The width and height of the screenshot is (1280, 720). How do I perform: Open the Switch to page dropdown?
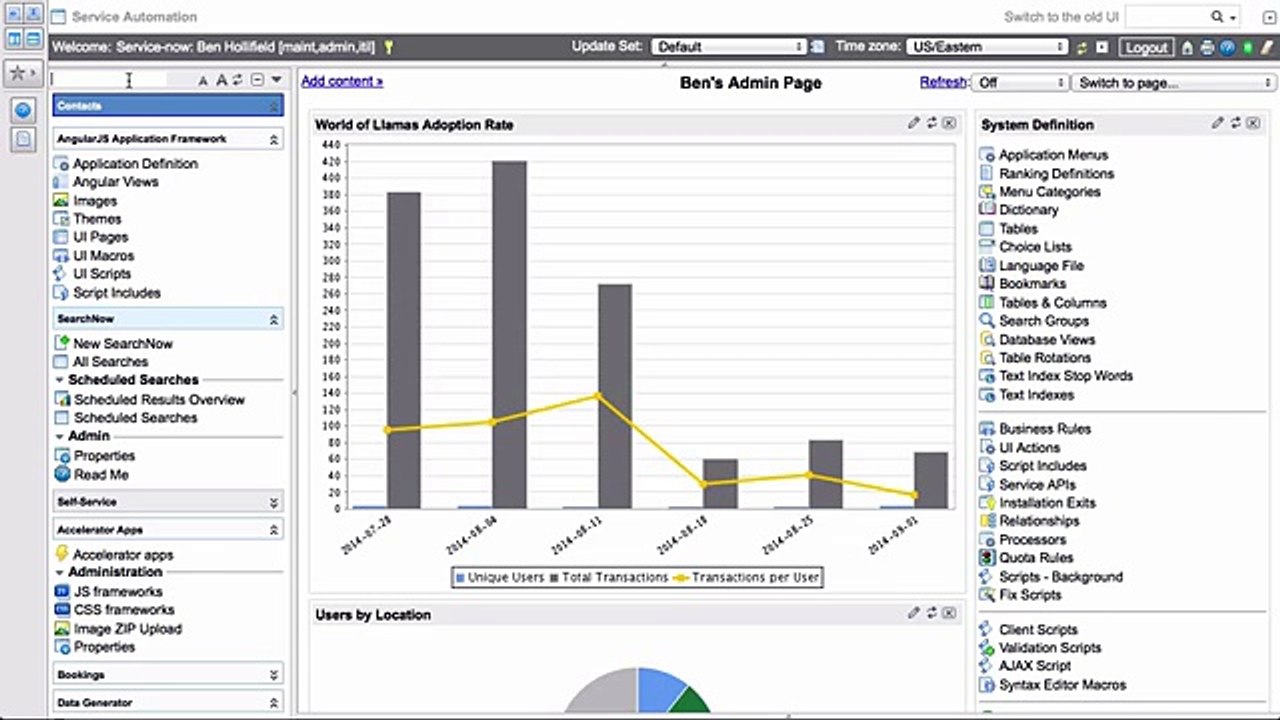(x=1174, y=83)
